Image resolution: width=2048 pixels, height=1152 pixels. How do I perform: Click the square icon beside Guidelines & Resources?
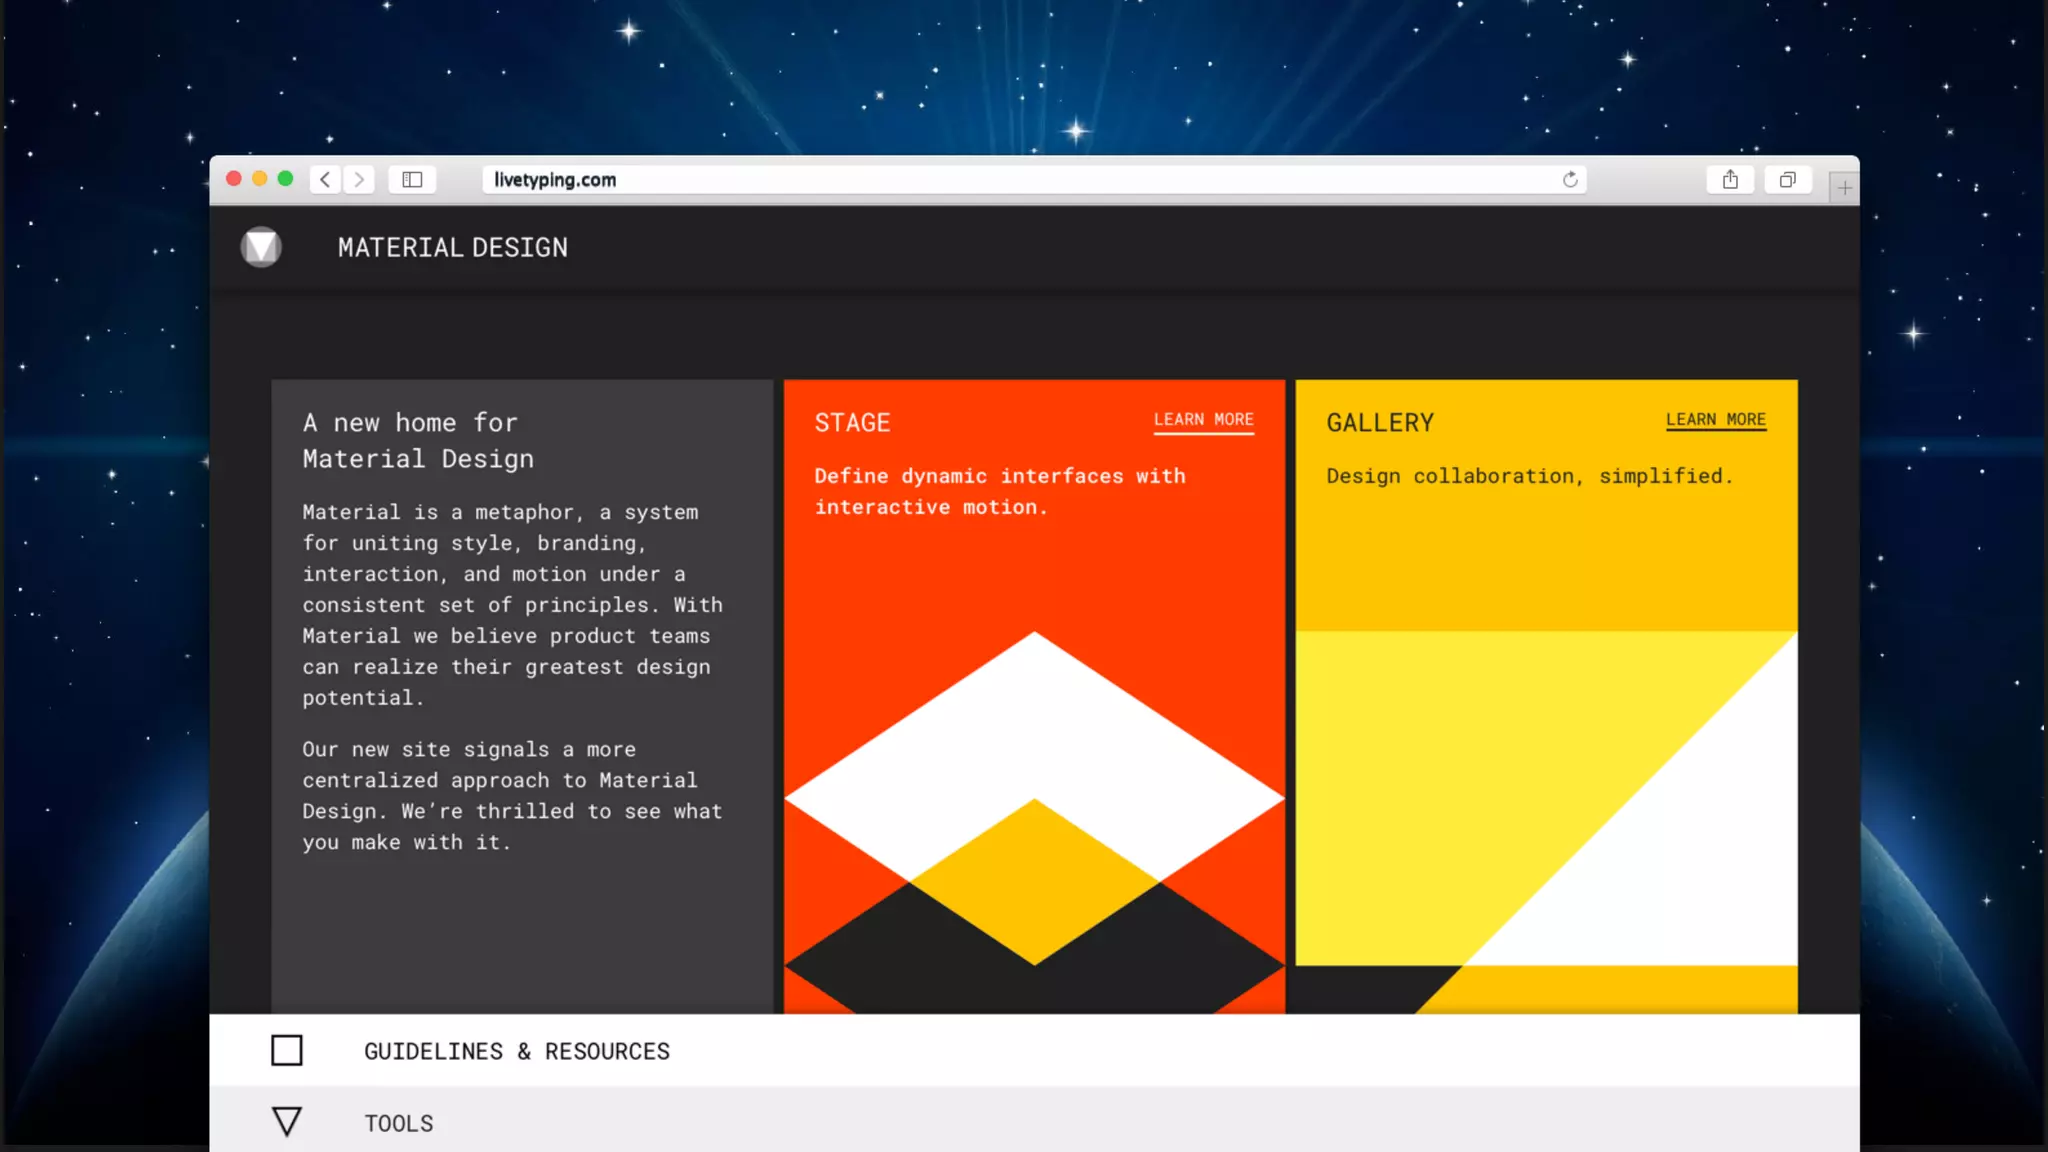287,1050
